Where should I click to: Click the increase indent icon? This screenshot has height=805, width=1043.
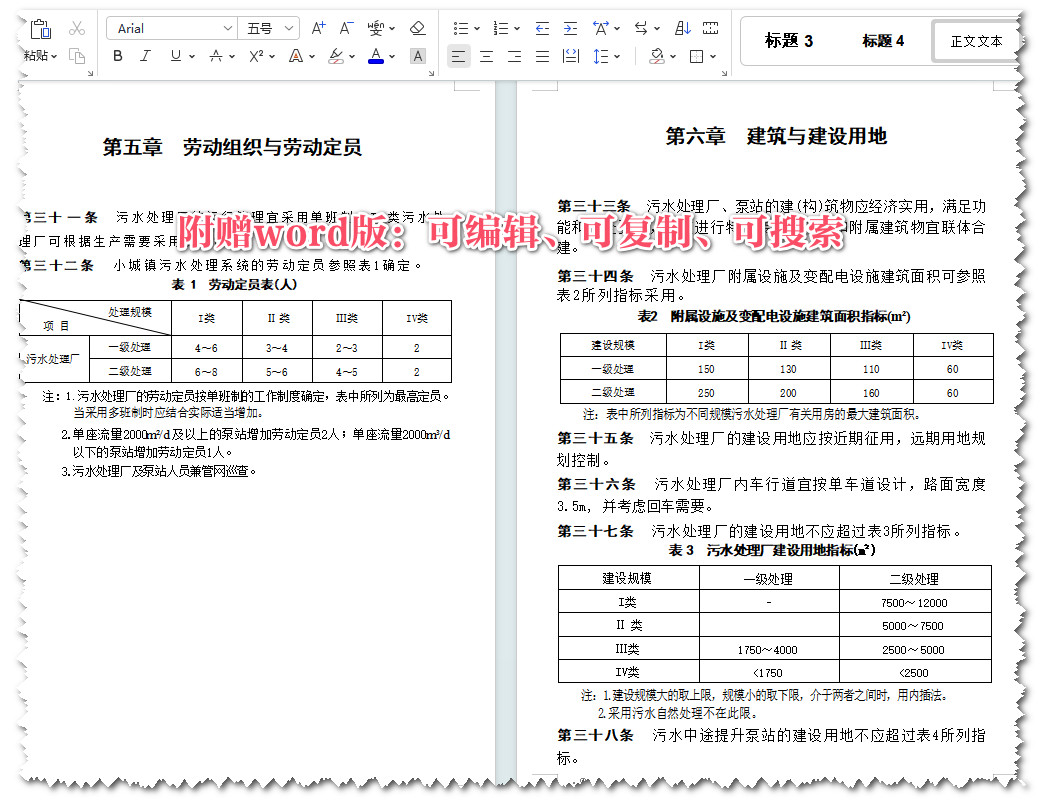[x=570, y=28]
